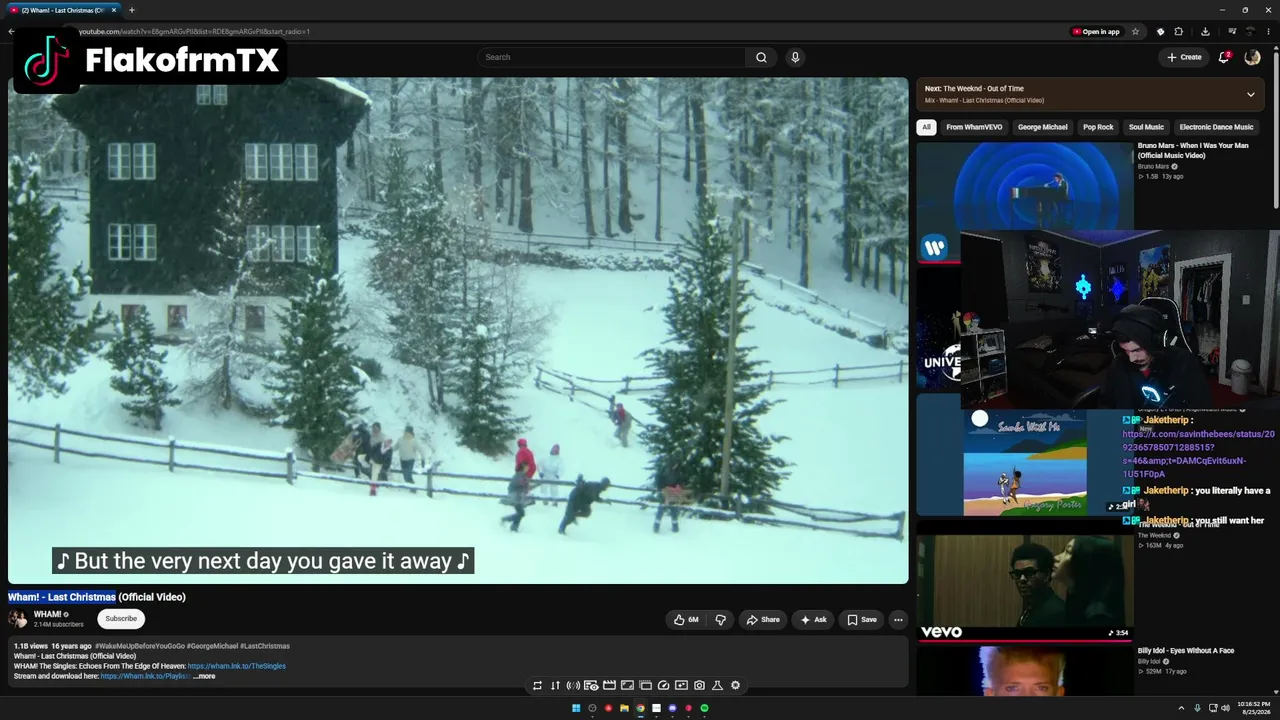Open the vevo thumbnail with 3:54 duration
The height and width of the screenshot is (720, 1280).
(x=1025, y=585)
